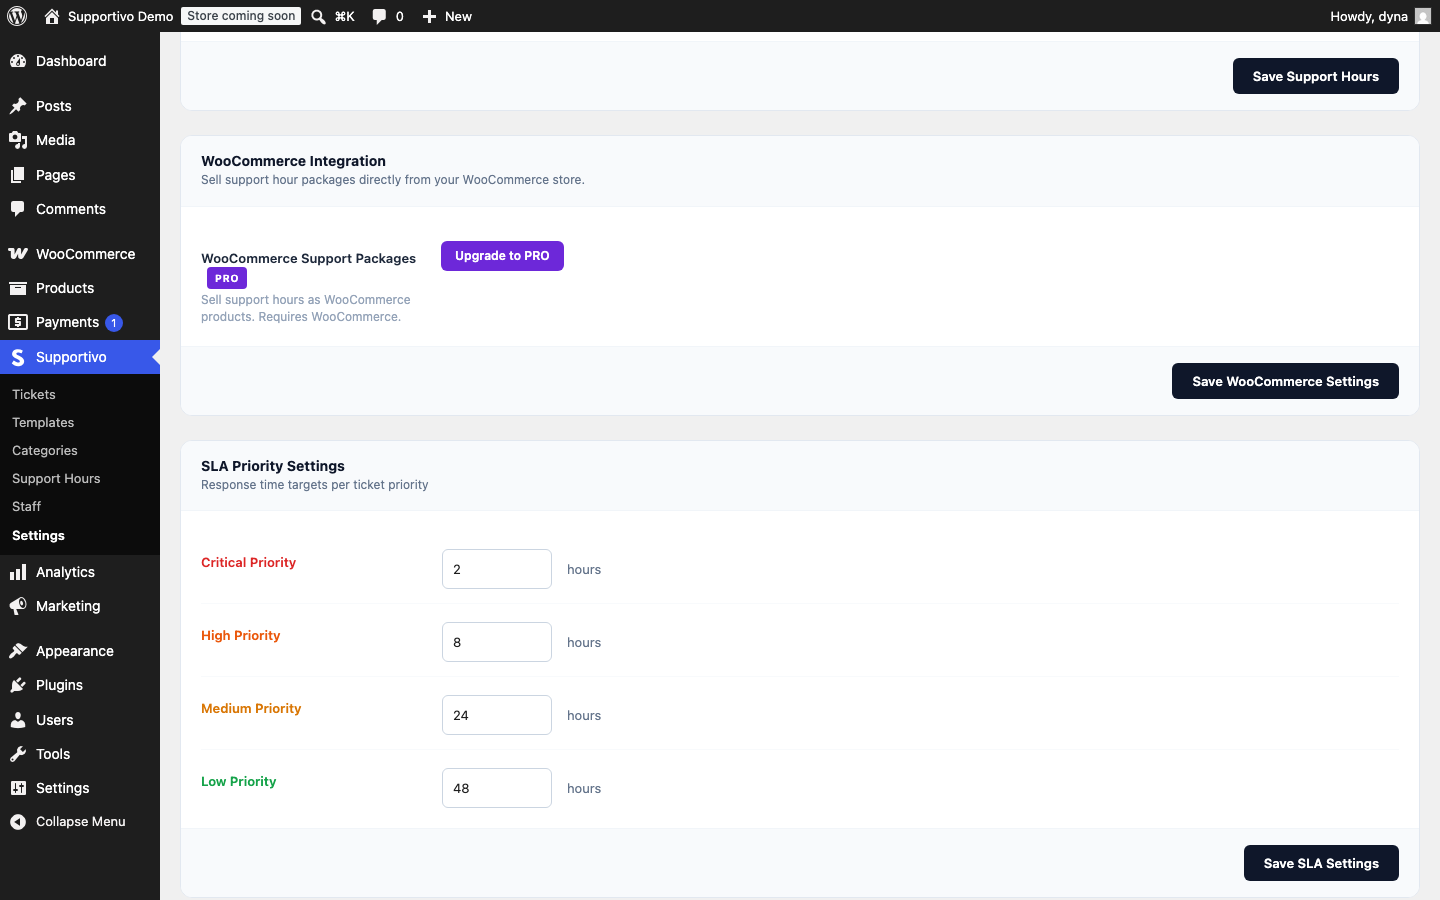1440x900 pixels.
Task: Click 'Response time targets per ticket priority' text
Action: [x=314, y=485]
